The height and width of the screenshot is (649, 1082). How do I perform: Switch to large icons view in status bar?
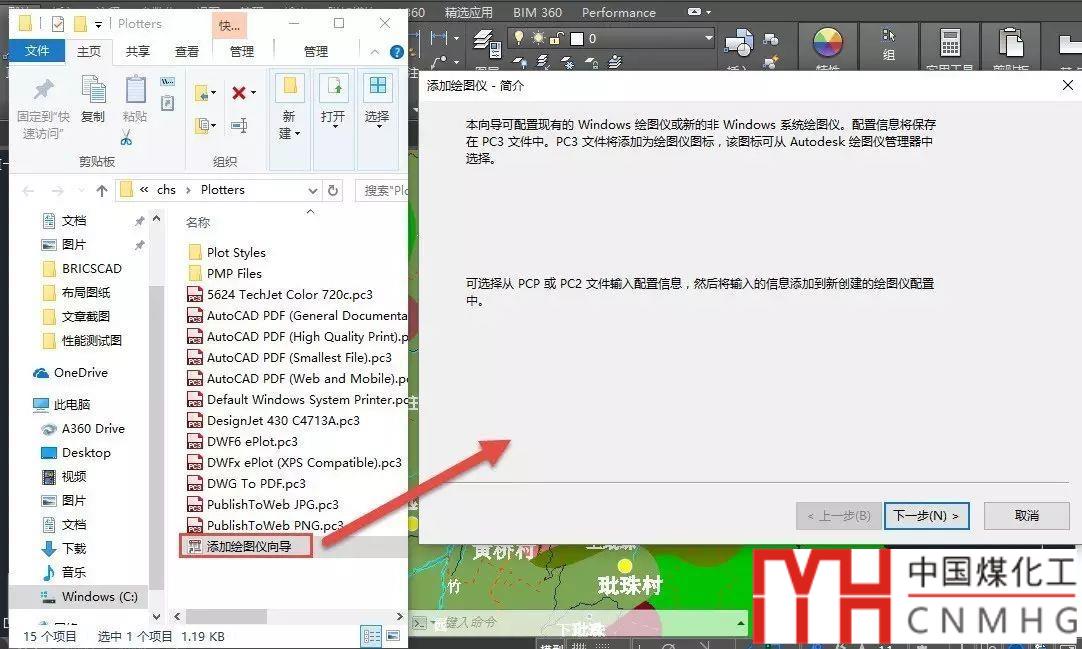click(393, 636)
